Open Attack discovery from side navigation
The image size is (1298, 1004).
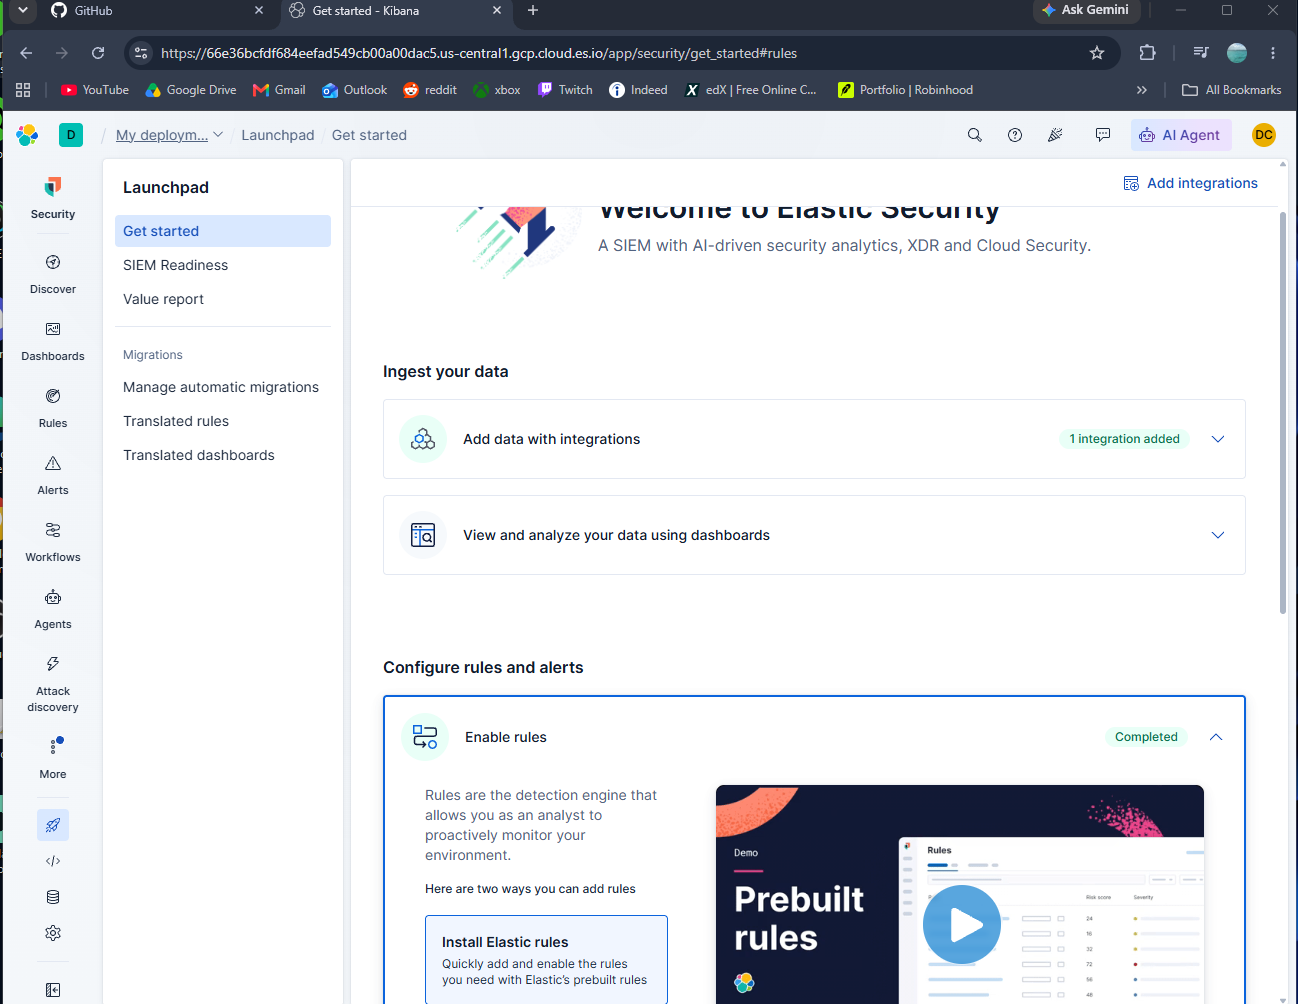pyautogui.click(x=53, y=683)
